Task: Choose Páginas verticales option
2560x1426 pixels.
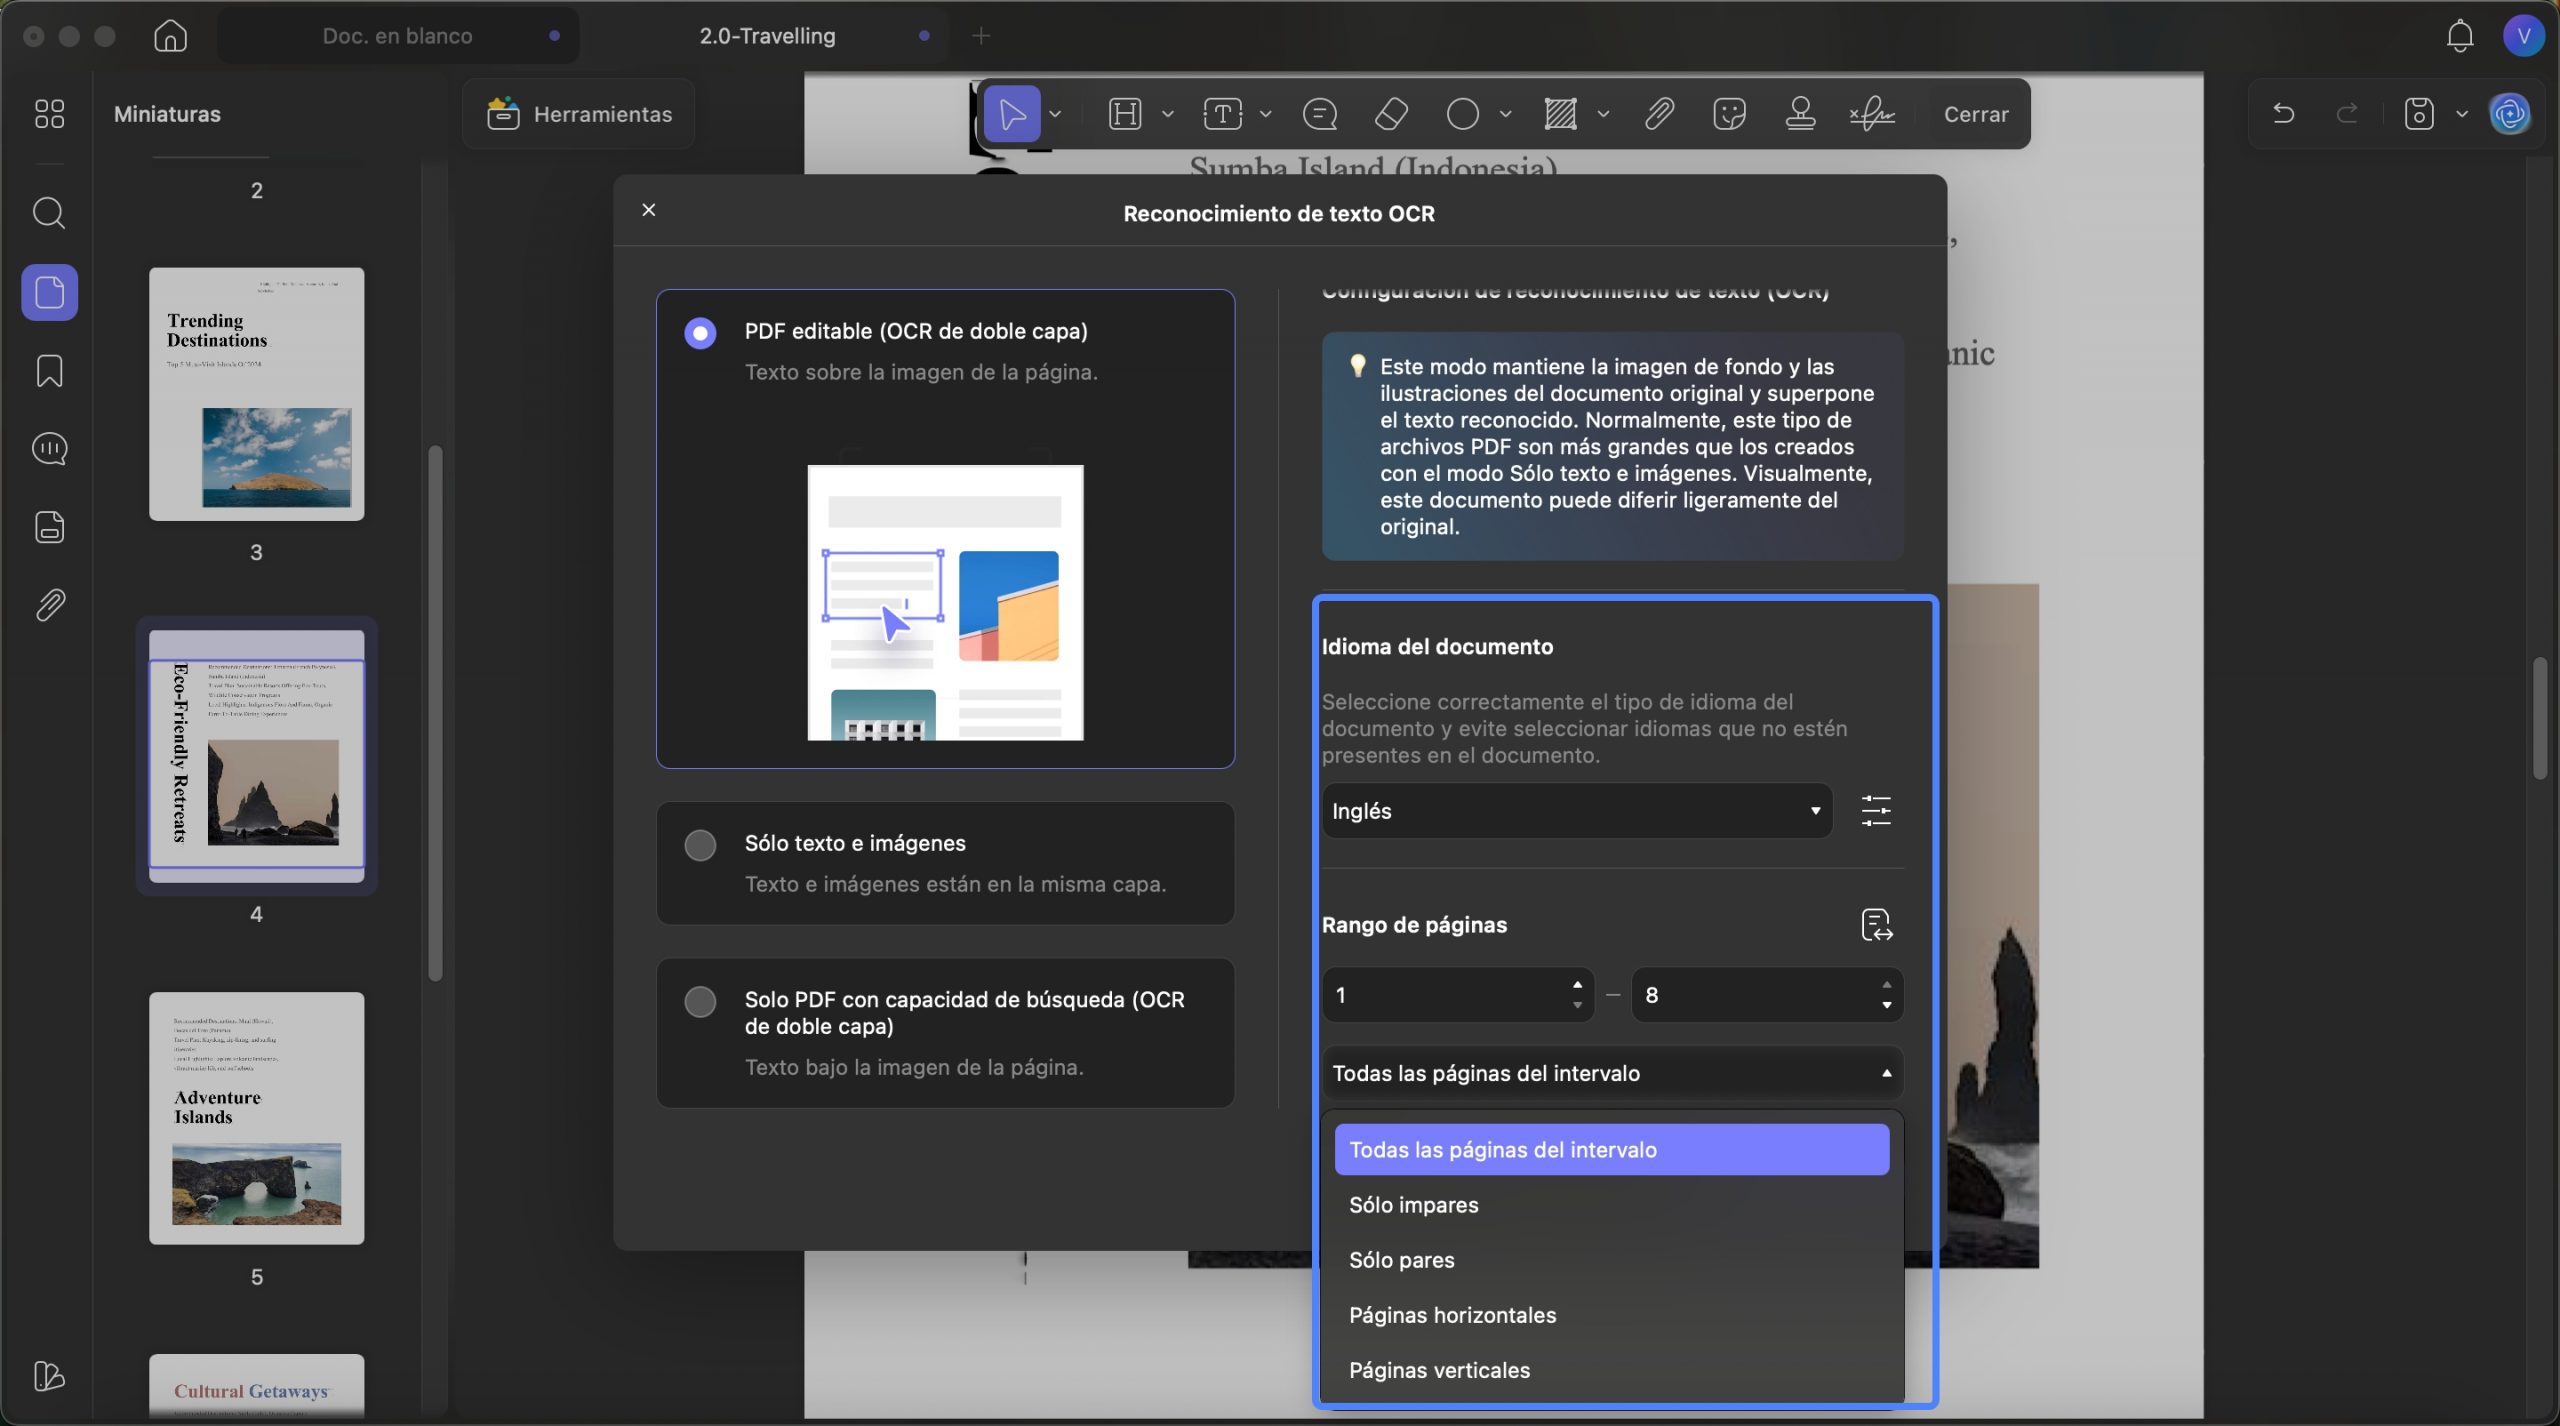Action: tap(1612, 1370)
